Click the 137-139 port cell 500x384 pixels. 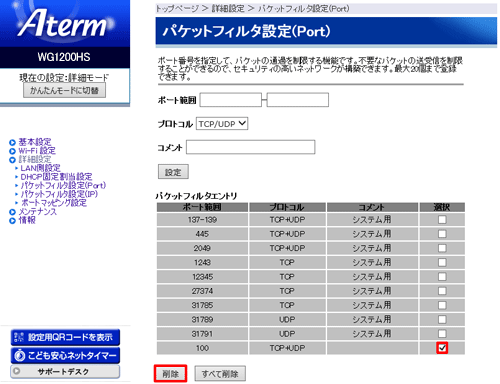(202, 220)
